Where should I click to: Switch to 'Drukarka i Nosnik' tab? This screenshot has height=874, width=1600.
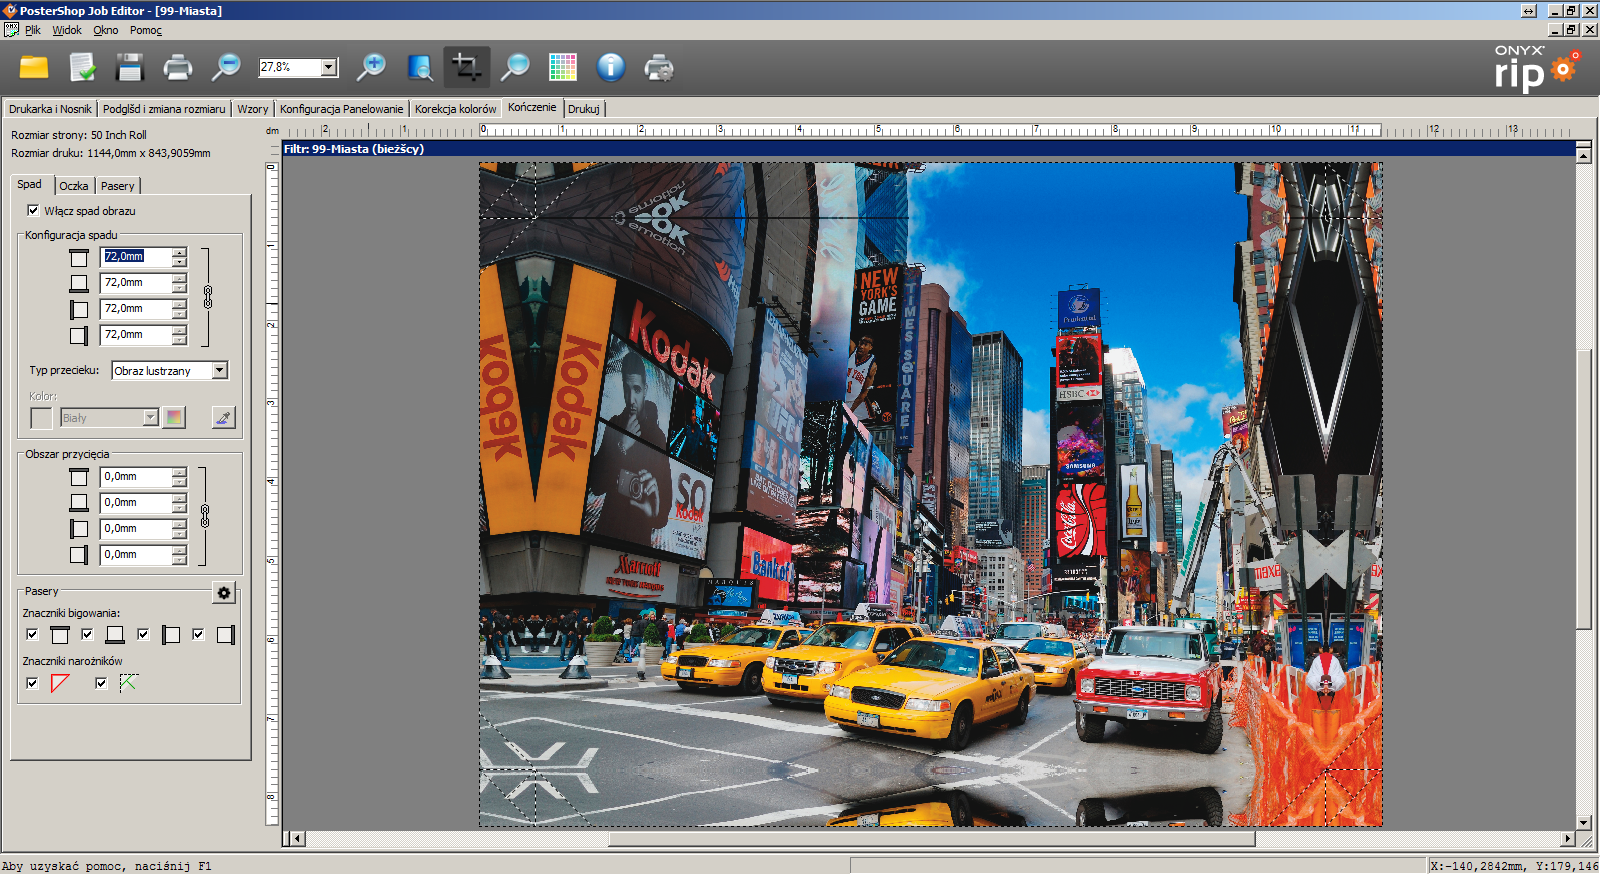pyautogui.click(x=50, y=109)
